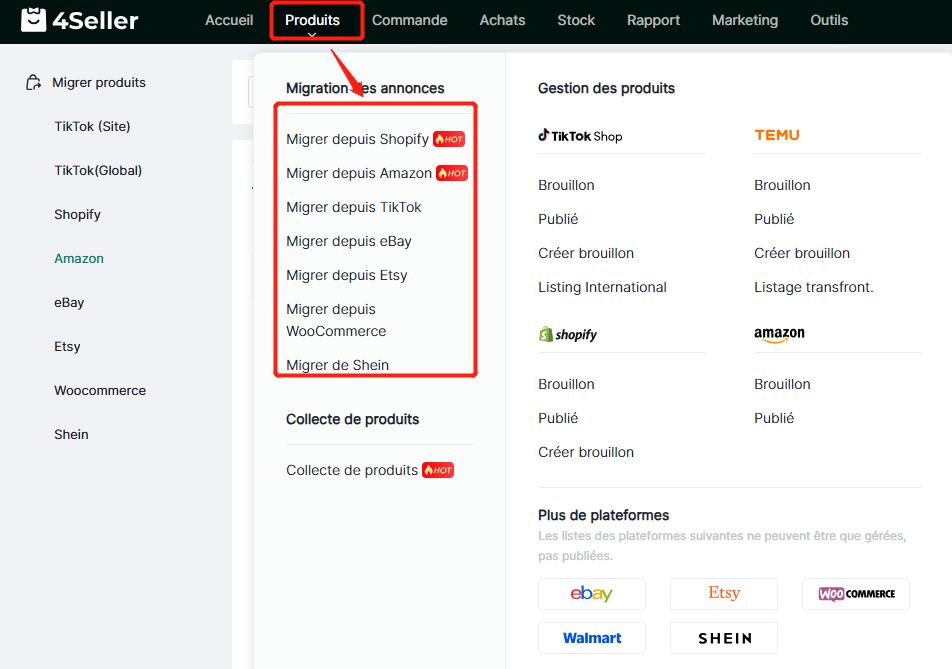The width and height of the screenshot is (952, 669).
Task: Open TikTok Shop Listing International
Action: tap(602, 287)
